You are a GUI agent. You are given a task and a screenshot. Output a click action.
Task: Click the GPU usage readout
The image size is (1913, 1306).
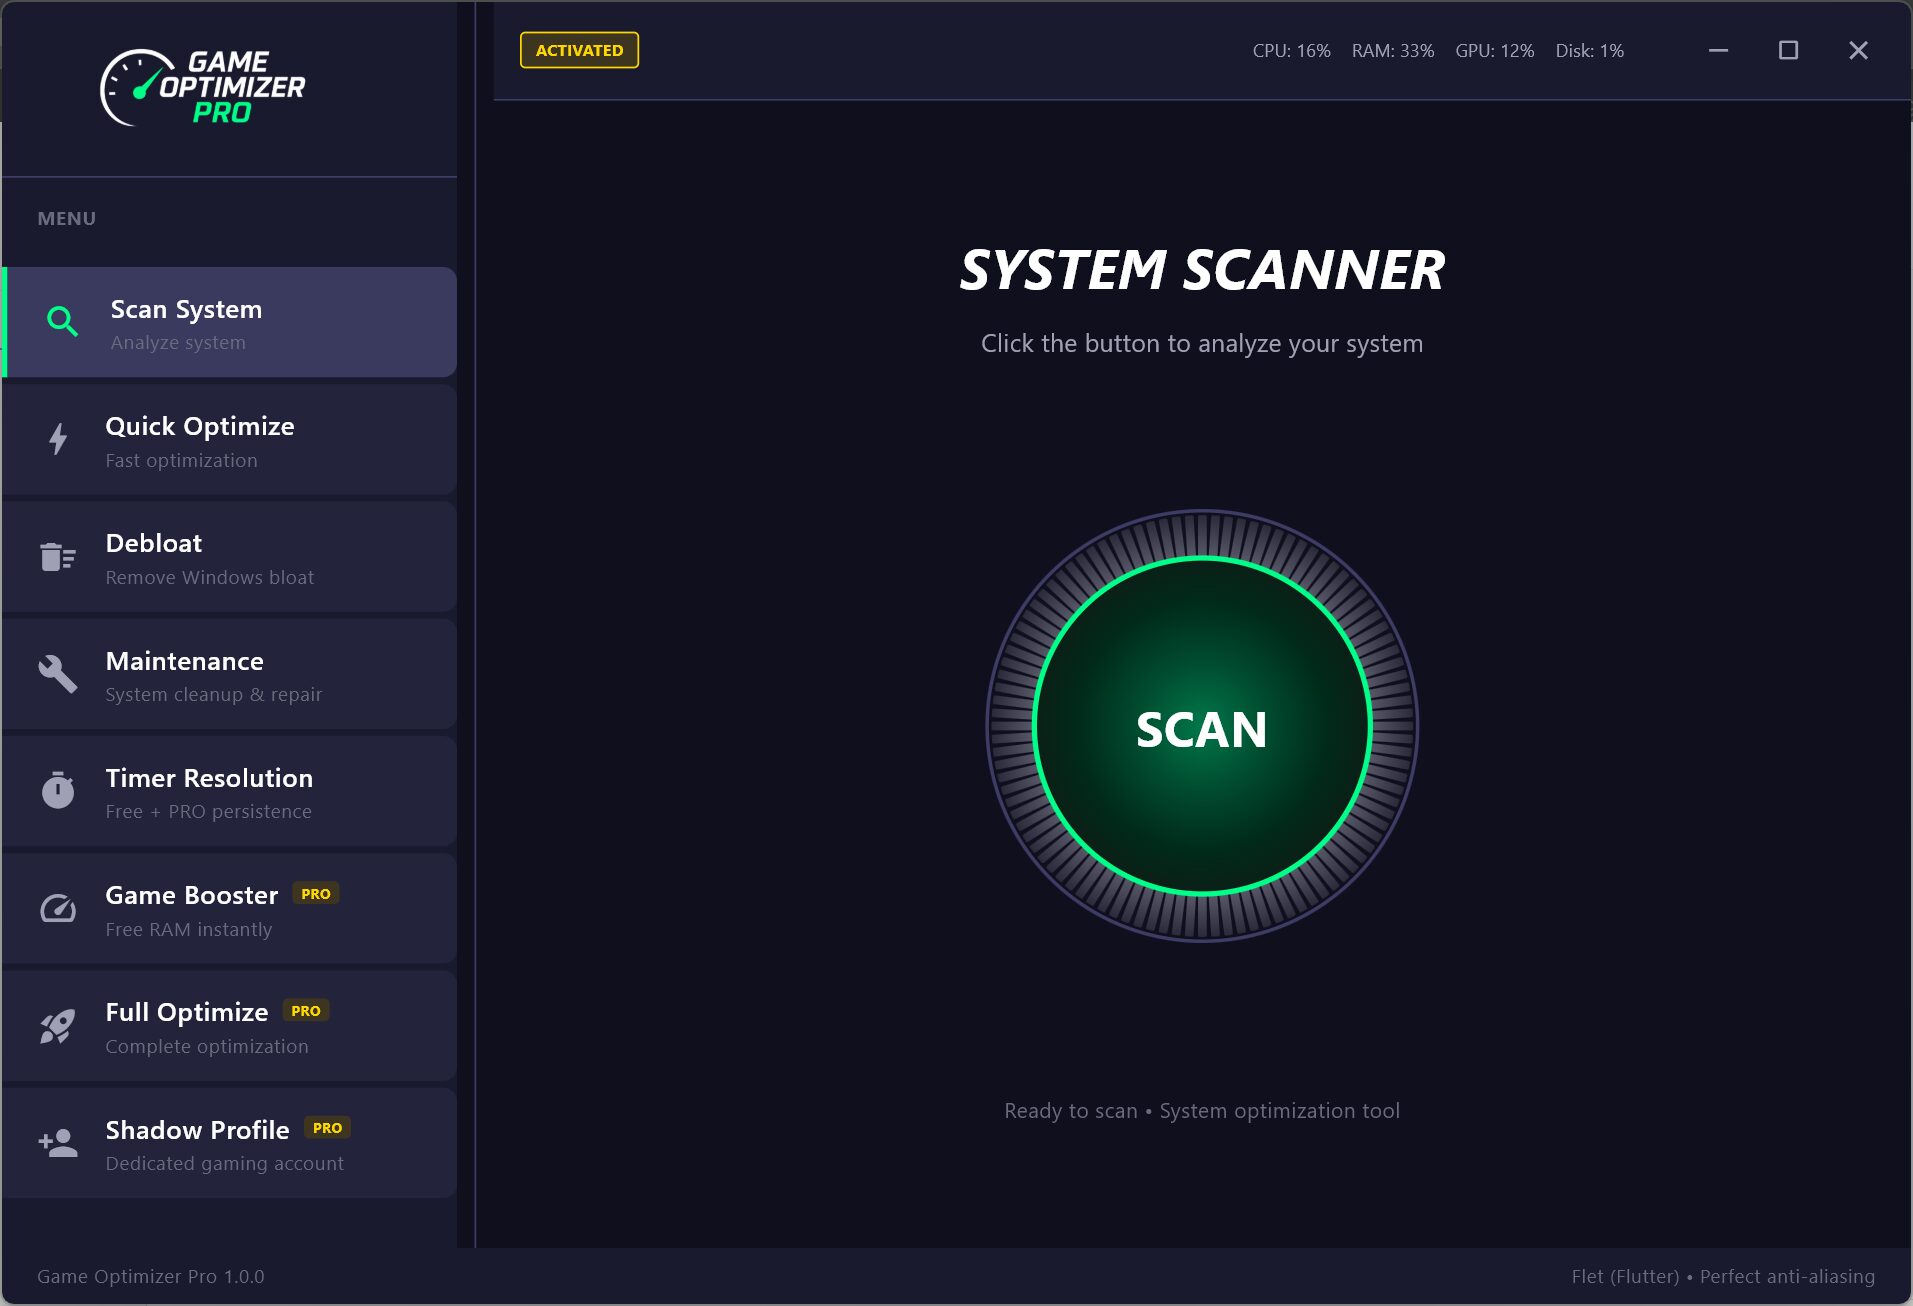coord(1494,51)
